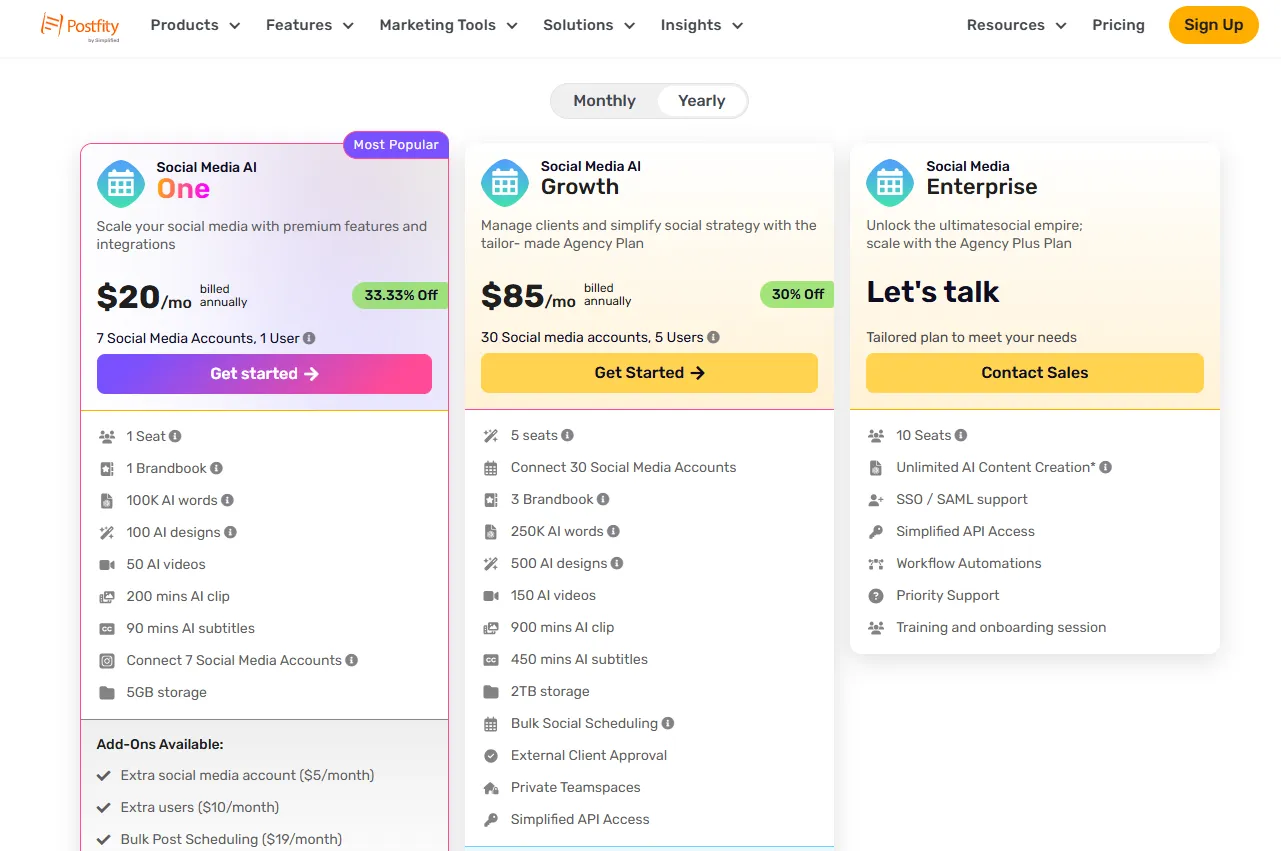Click the Sign Up button
1281x851 pixels.
point(1213,25)
